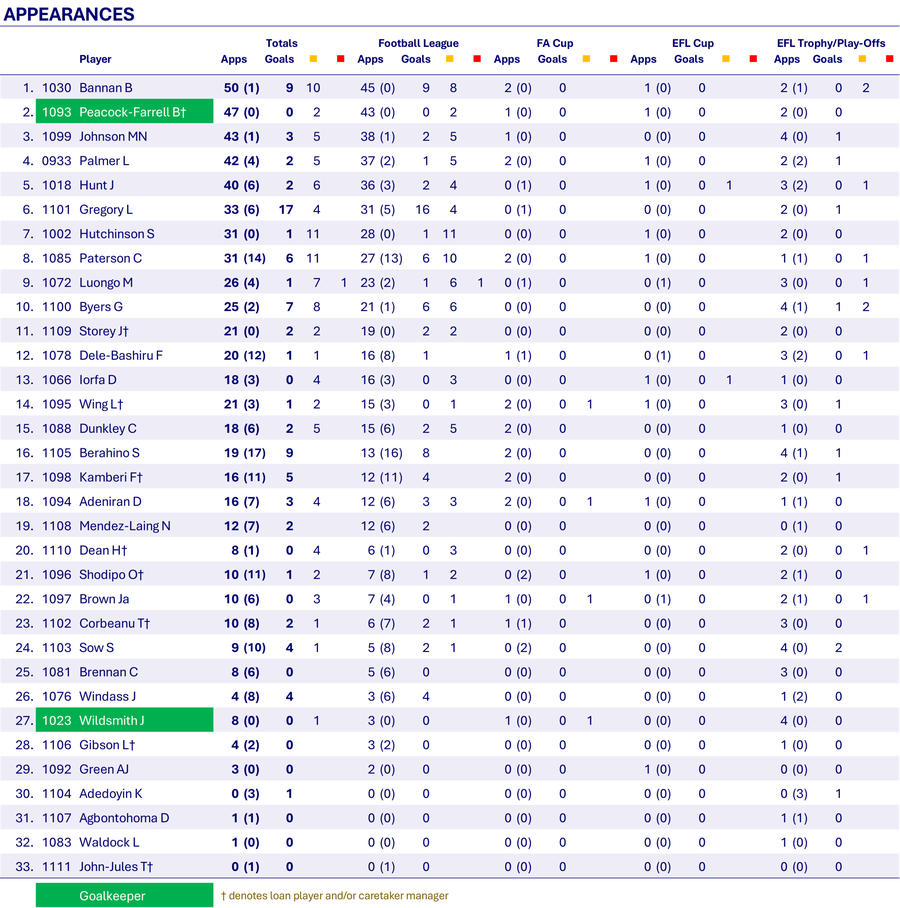Select player name Agbontohoma D
Image resolution: width=900 pixels, height=908 pixels.
coord(124,818)
